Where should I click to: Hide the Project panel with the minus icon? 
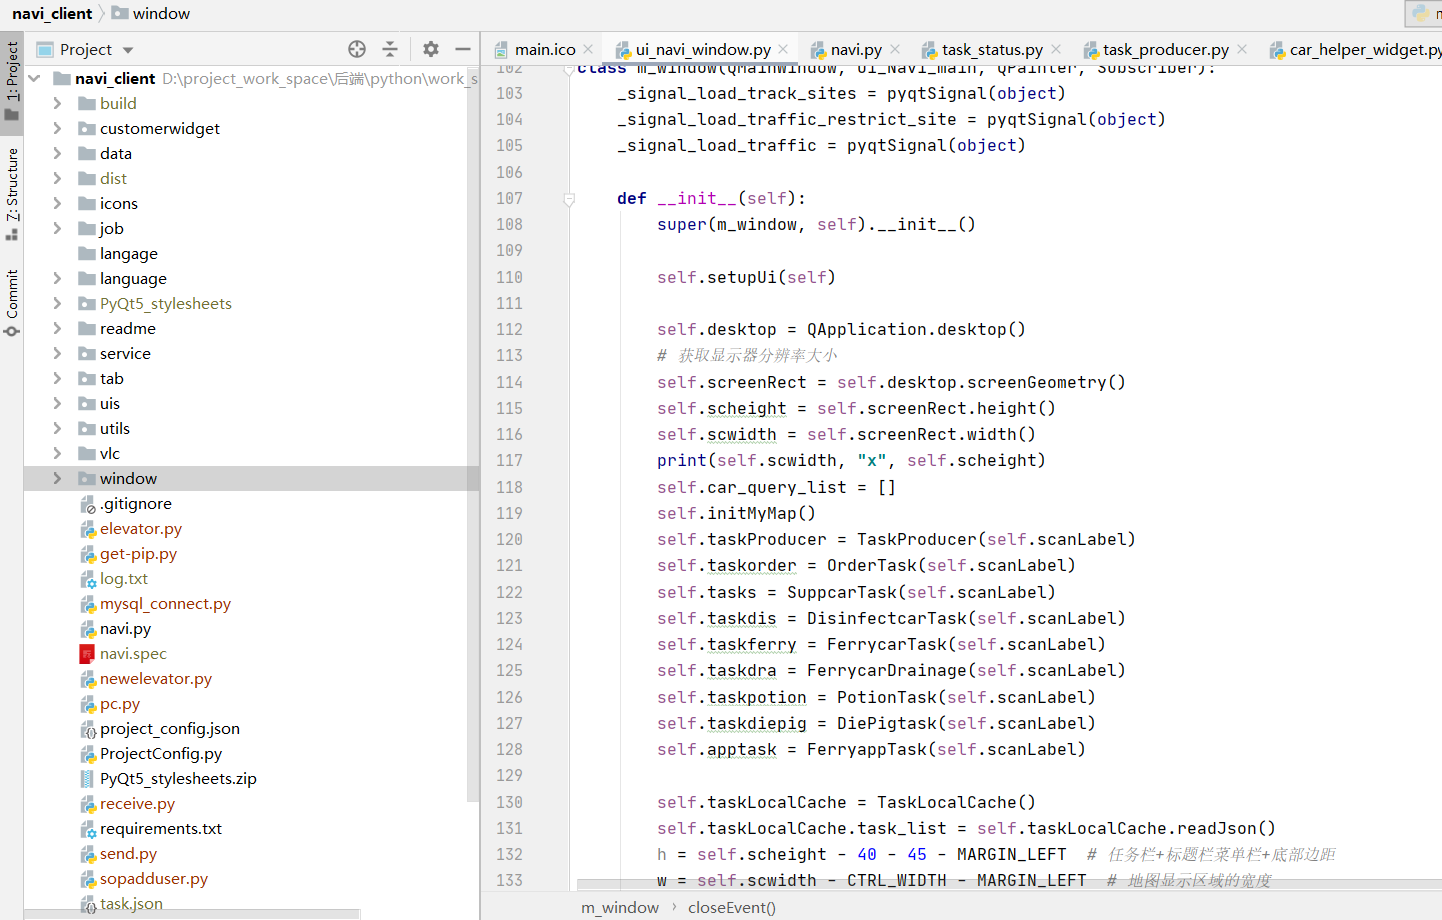pos(463,49)
